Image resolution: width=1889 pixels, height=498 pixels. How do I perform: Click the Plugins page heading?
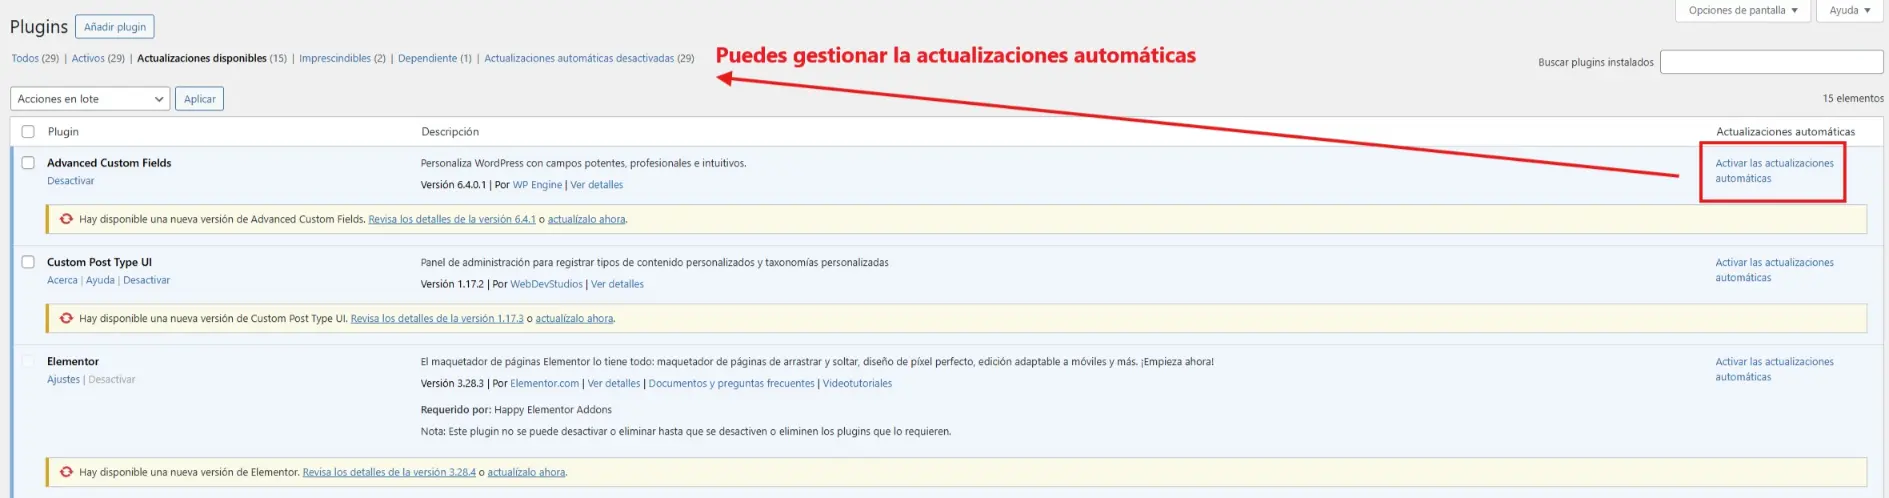[x=39, y=27]
